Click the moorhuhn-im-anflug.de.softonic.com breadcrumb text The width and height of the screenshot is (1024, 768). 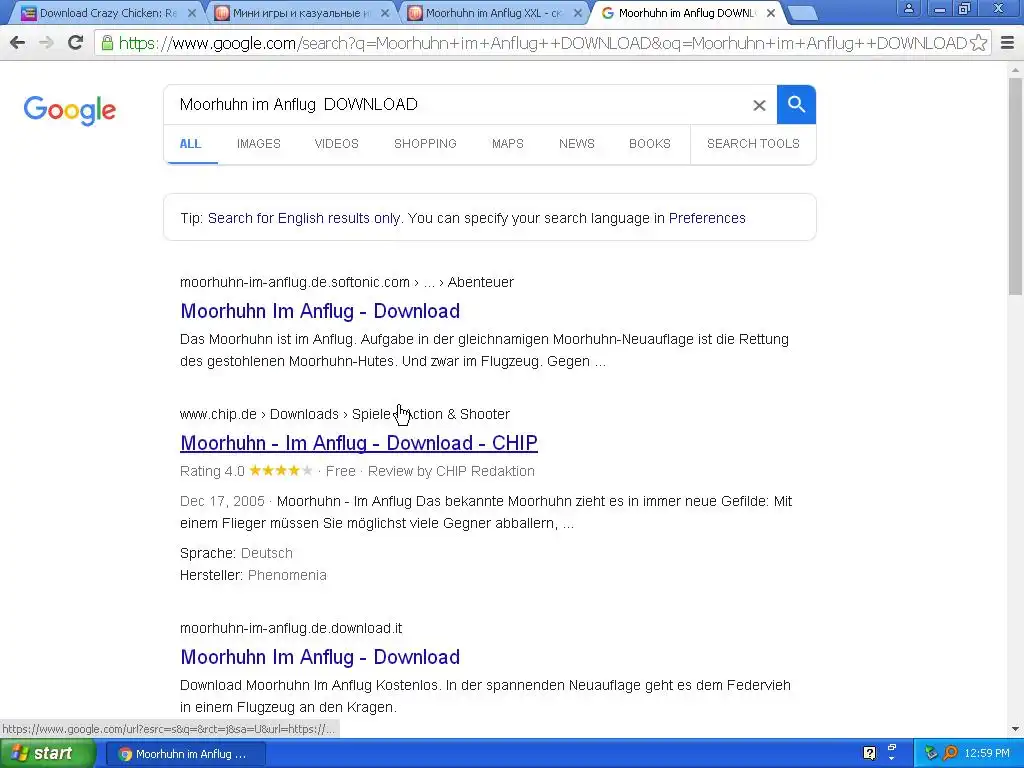pos(347,282)
